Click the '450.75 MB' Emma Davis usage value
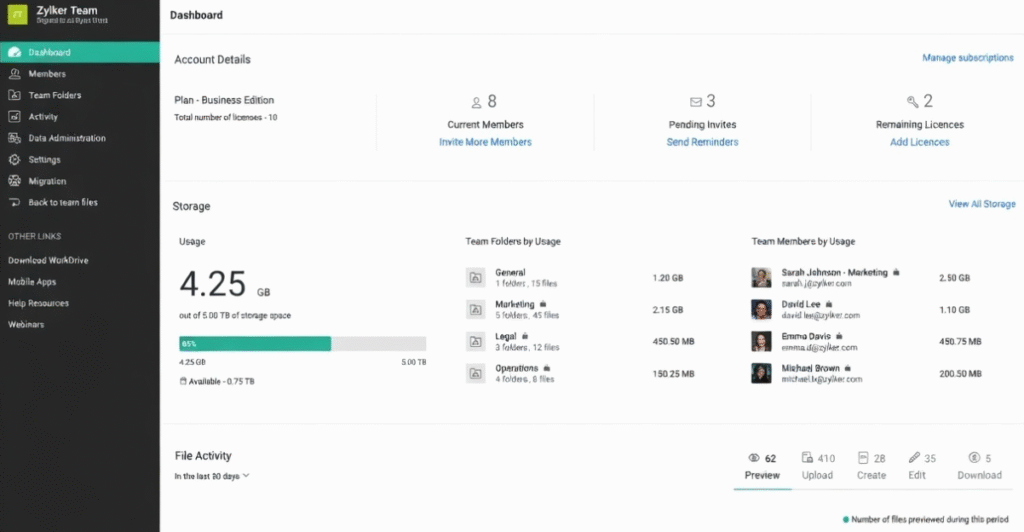 (x=960, y=341)
